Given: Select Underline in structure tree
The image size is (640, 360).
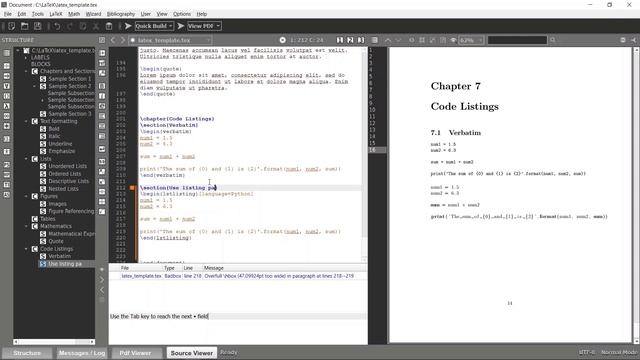Looking at the screenshot, I should [60, 144].
